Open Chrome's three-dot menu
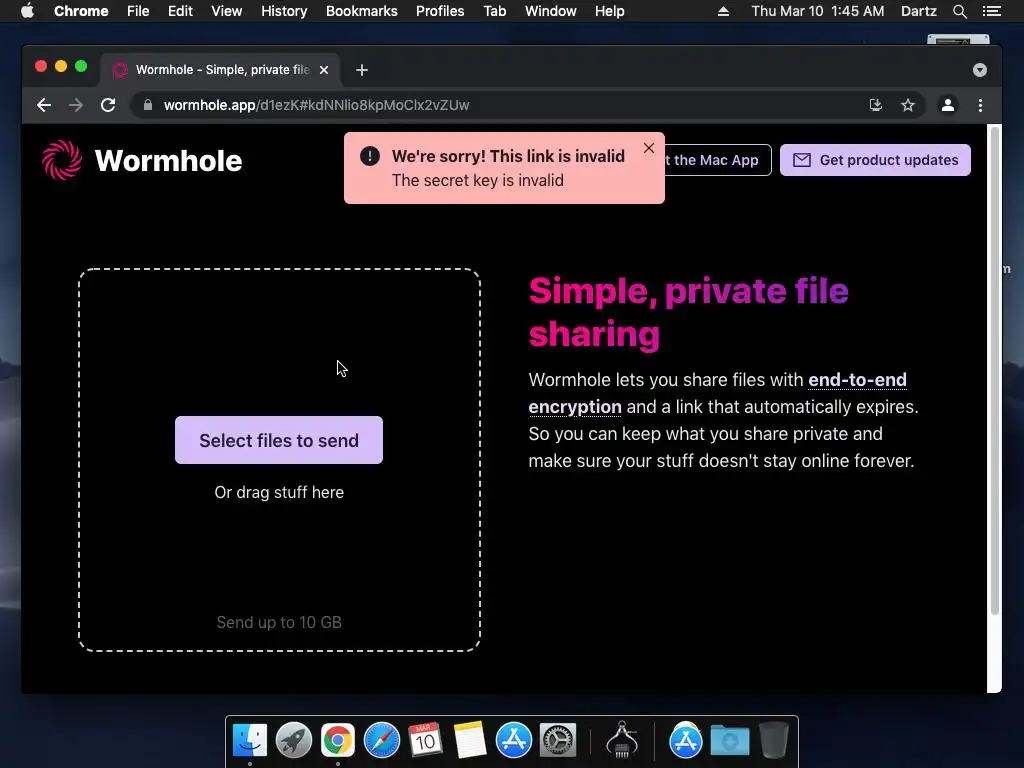Screen dimensions: 1024x768 tap(980, 105)
